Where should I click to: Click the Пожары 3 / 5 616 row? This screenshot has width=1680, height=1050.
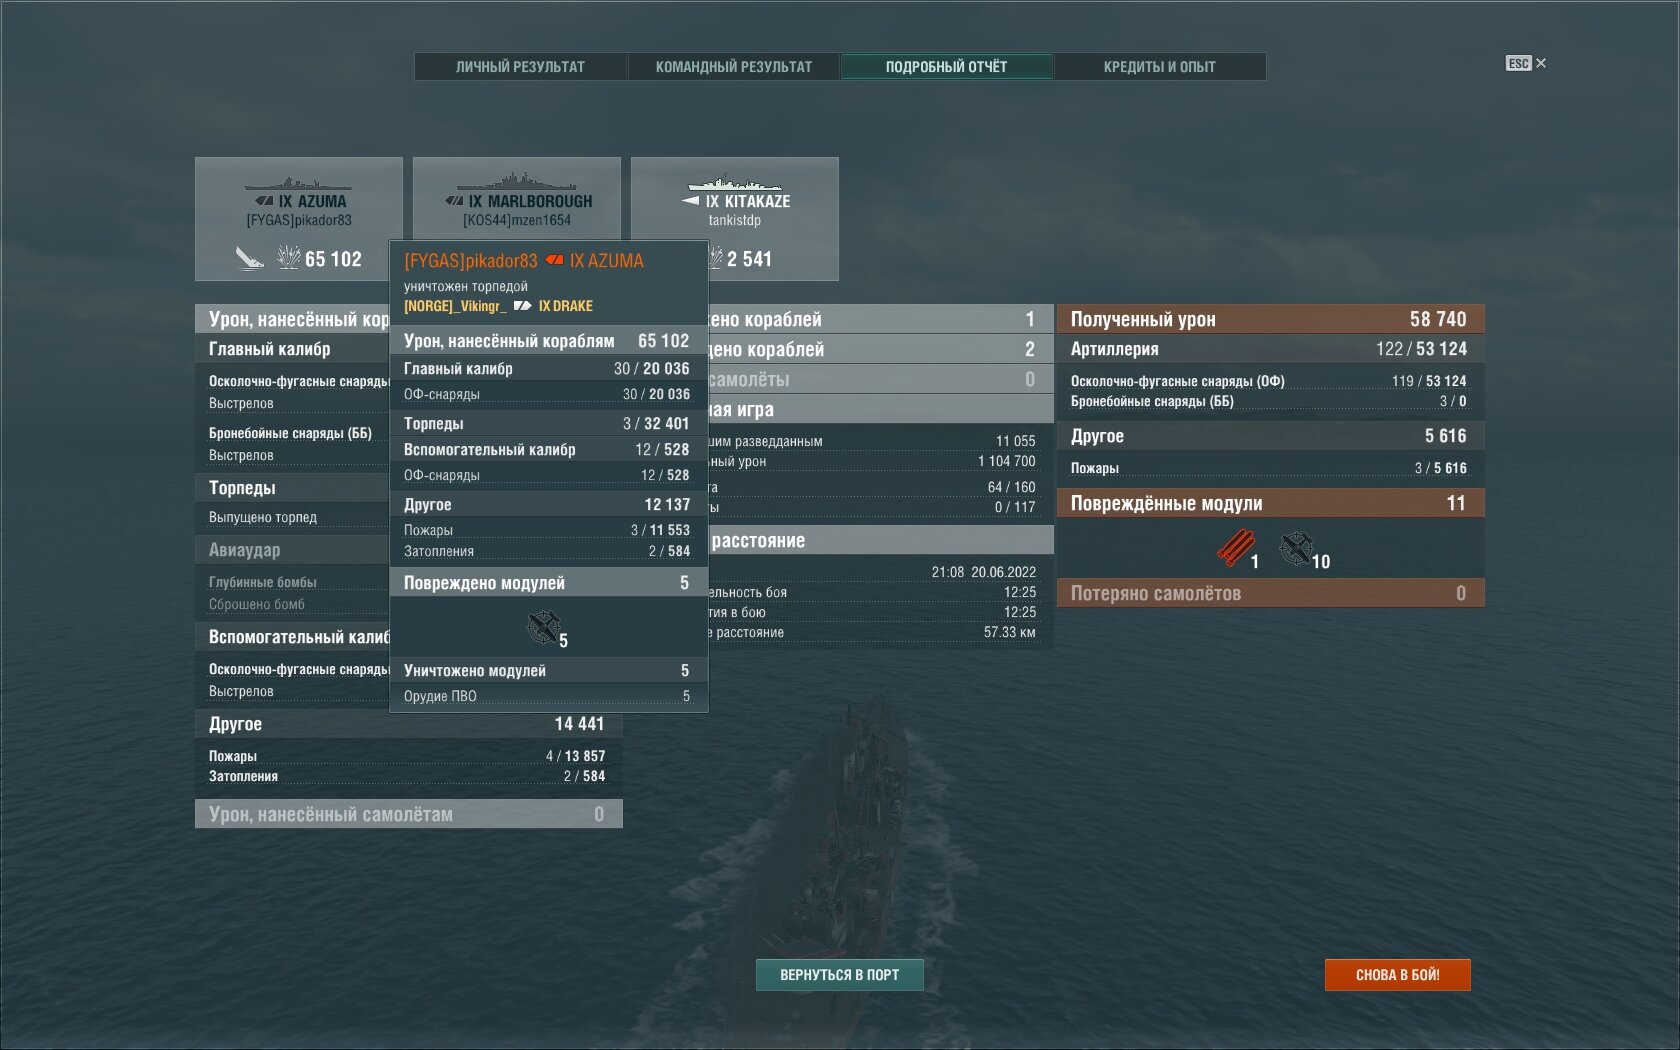click(x=1270, y=468)
